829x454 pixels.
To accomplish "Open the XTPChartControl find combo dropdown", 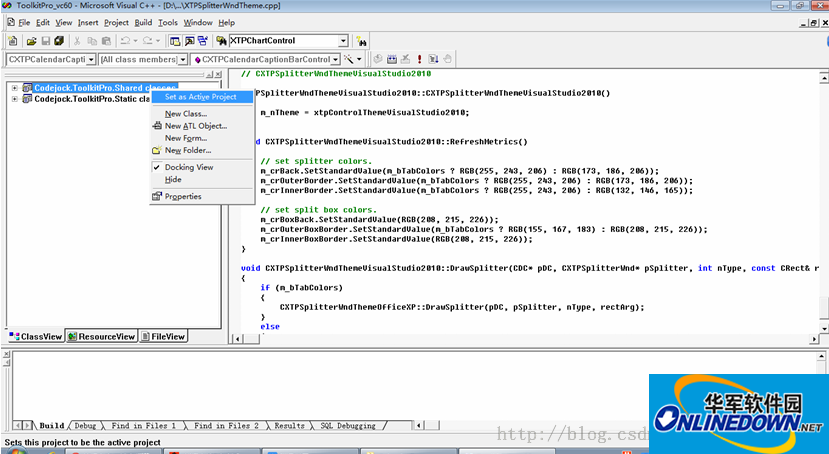I will (343, 41).
